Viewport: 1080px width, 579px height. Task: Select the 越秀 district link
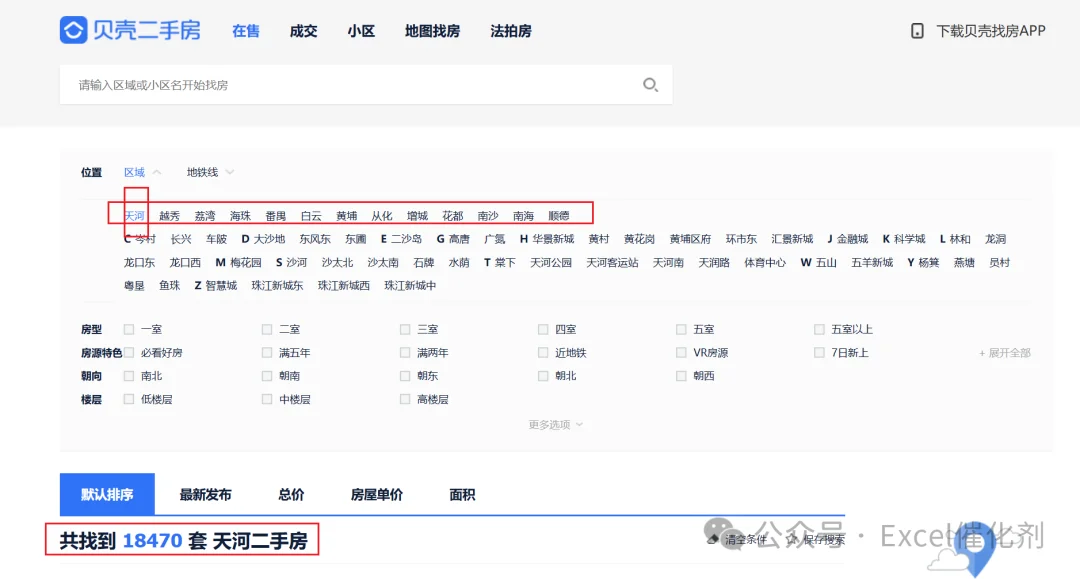[169, 215]
